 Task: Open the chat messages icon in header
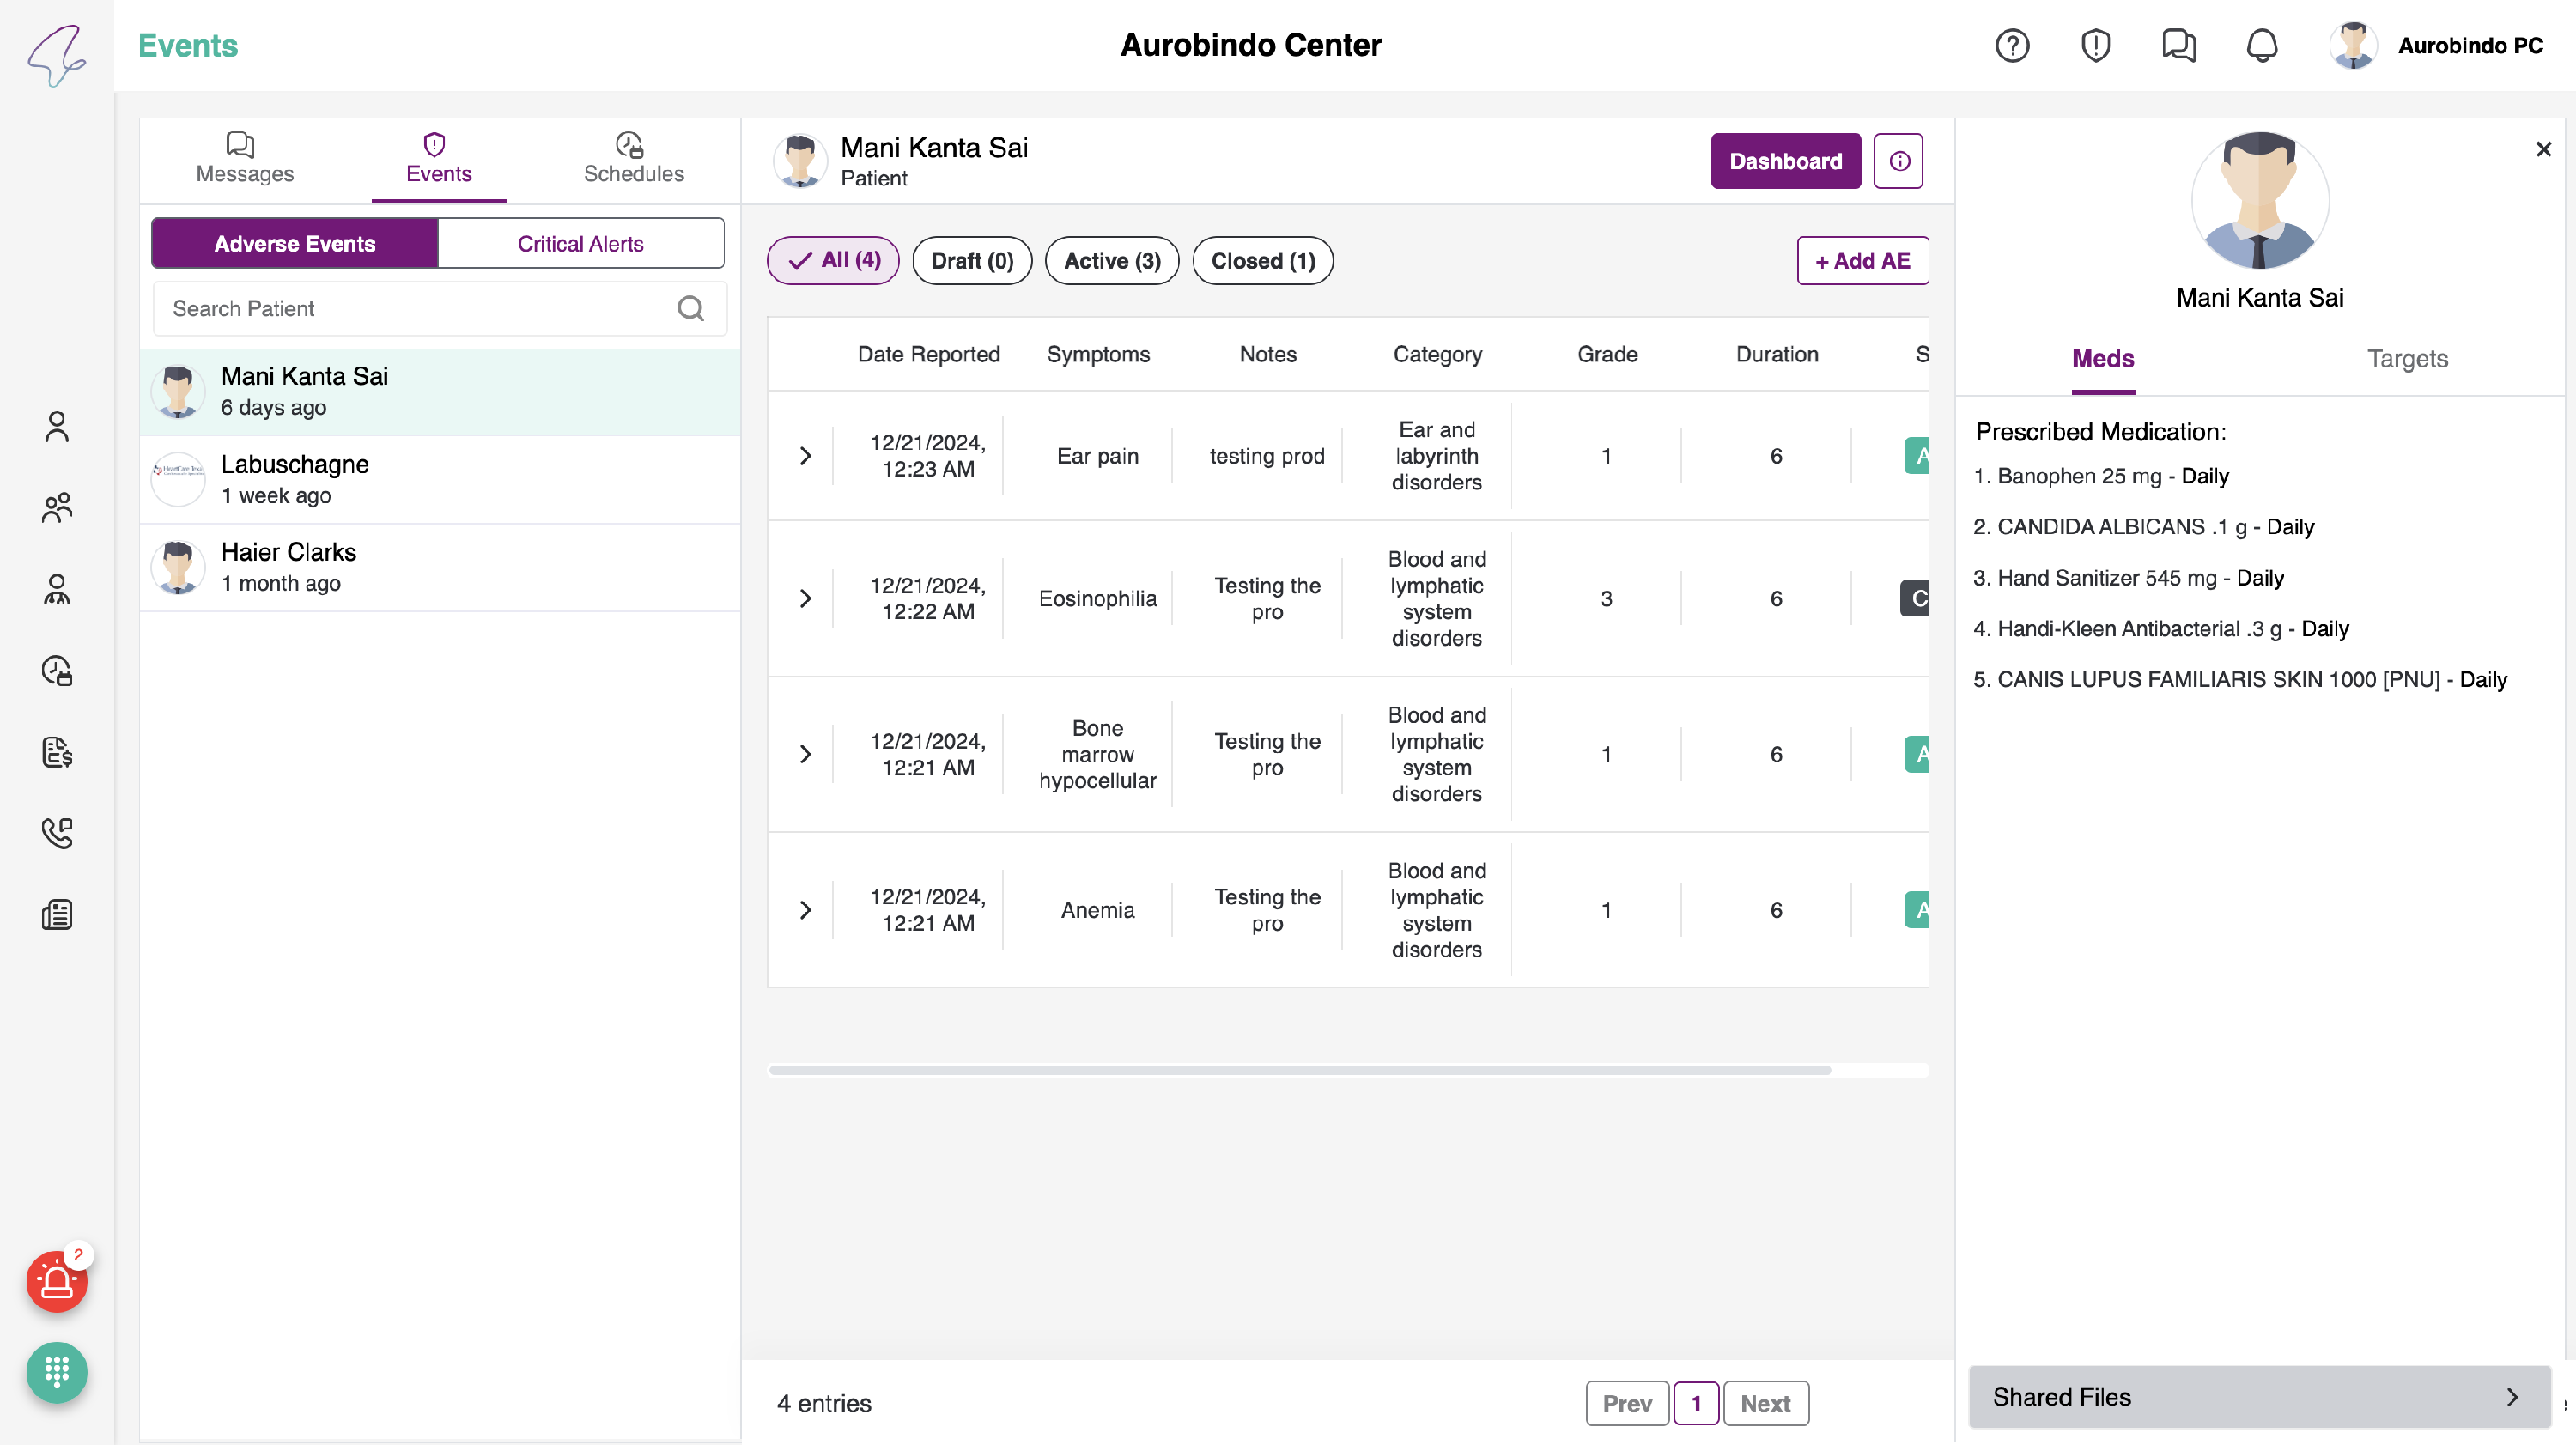tap(2178, 46)
